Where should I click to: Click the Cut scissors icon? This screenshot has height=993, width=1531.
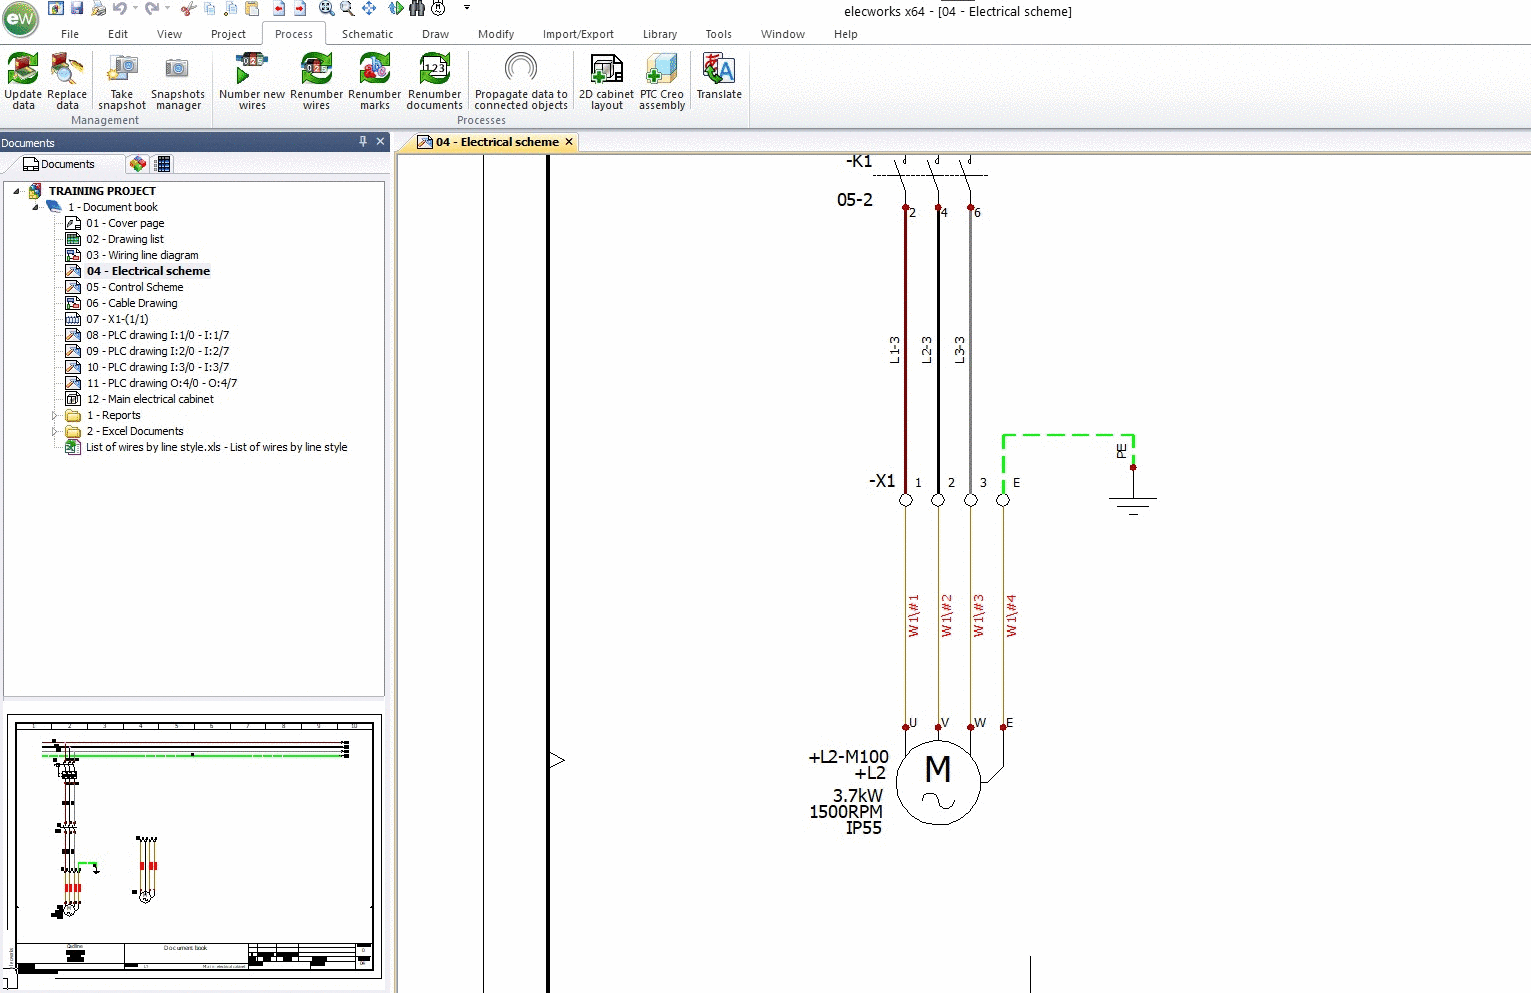pos(188,8)
